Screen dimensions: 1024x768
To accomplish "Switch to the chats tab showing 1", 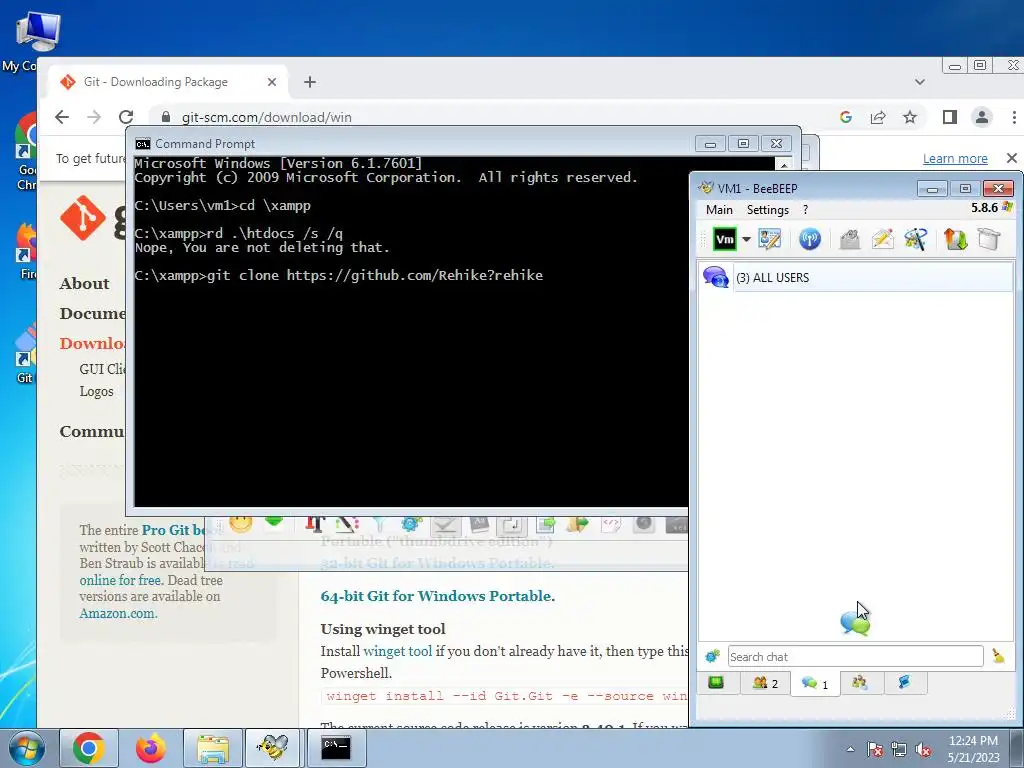I will (815, 684).
